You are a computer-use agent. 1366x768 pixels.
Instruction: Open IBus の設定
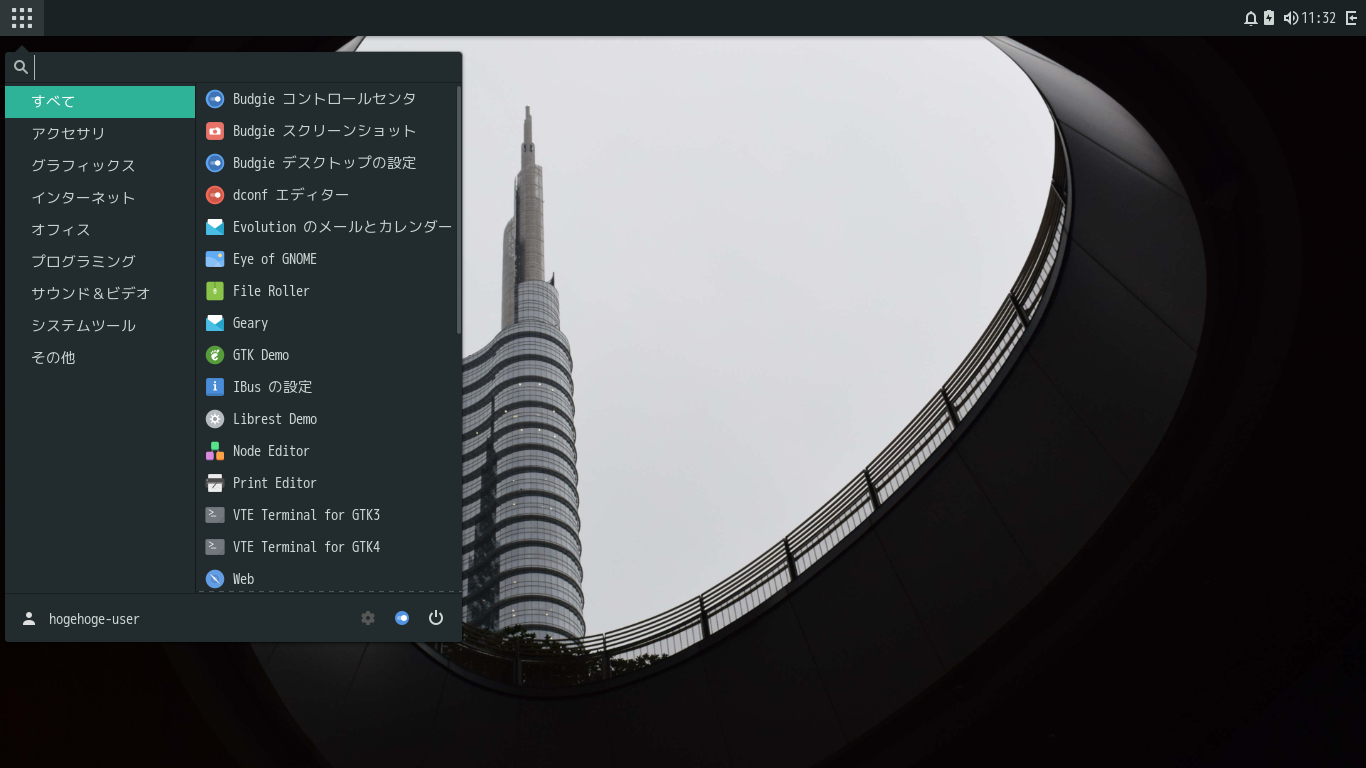point(328,387)
